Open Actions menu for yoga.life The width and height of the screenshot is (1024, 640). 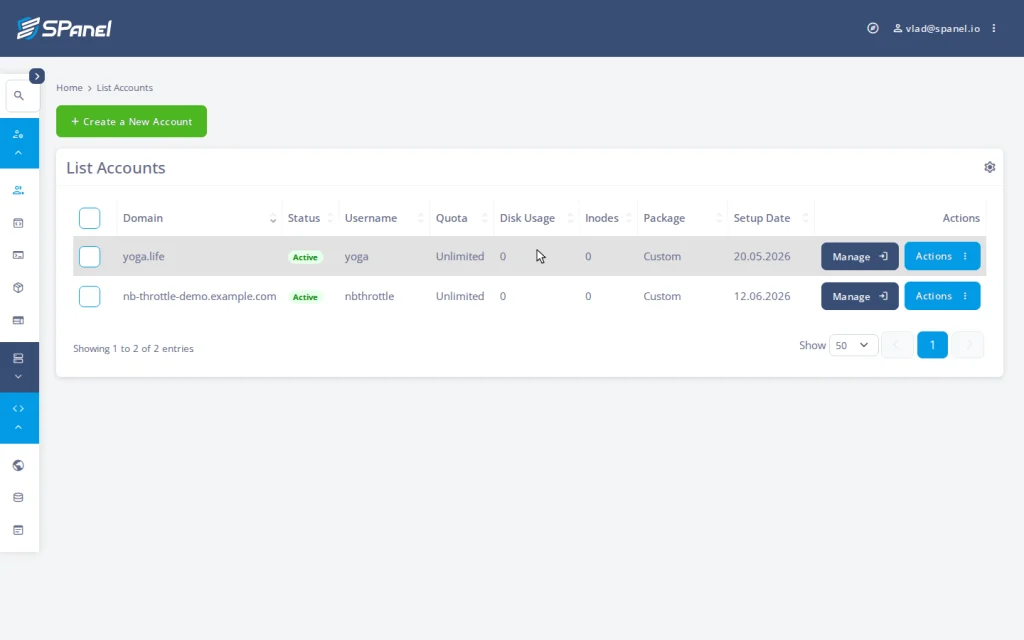(x=942, y=257)
